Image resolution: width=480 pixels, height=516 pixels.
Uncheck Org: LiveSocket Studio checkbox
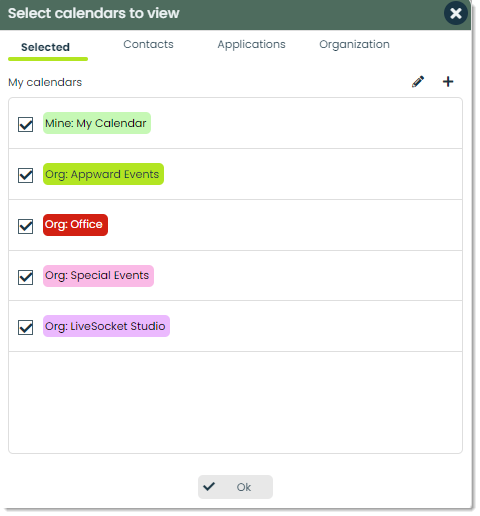[25, 327]
